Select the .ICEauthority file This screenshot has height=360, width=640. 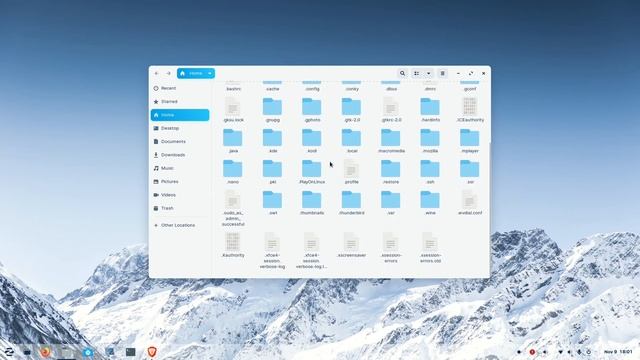click(x=469, y=107)
